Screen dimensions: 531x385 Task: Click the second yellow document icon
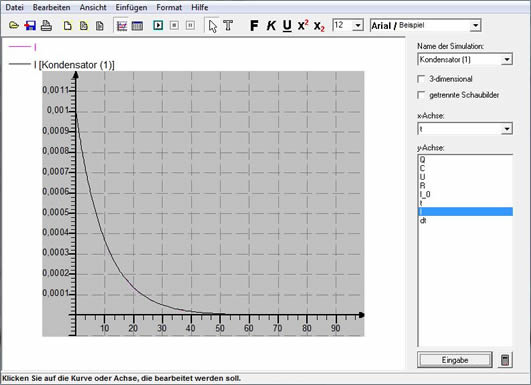pos(84,25)
